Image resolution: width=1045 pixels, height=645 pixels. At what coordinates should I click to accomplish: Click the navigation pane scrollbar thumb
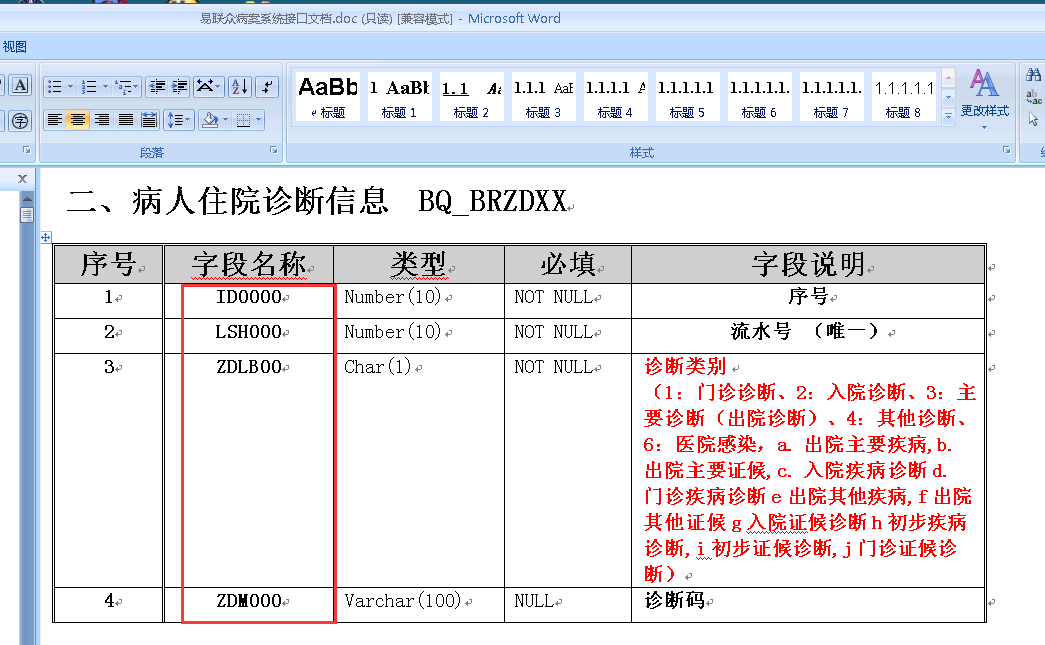click(27, 215)
